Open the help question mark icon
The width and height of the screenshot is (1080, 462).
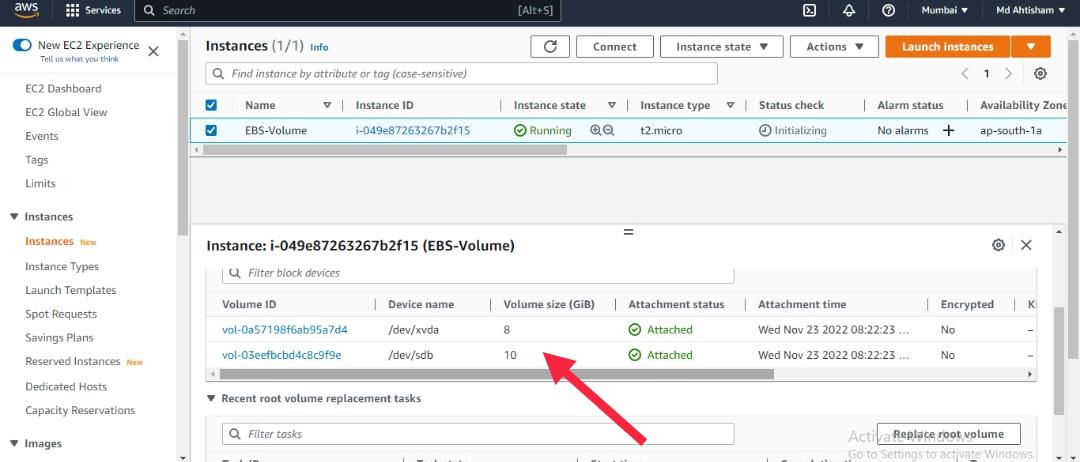(x=889, y=10)
